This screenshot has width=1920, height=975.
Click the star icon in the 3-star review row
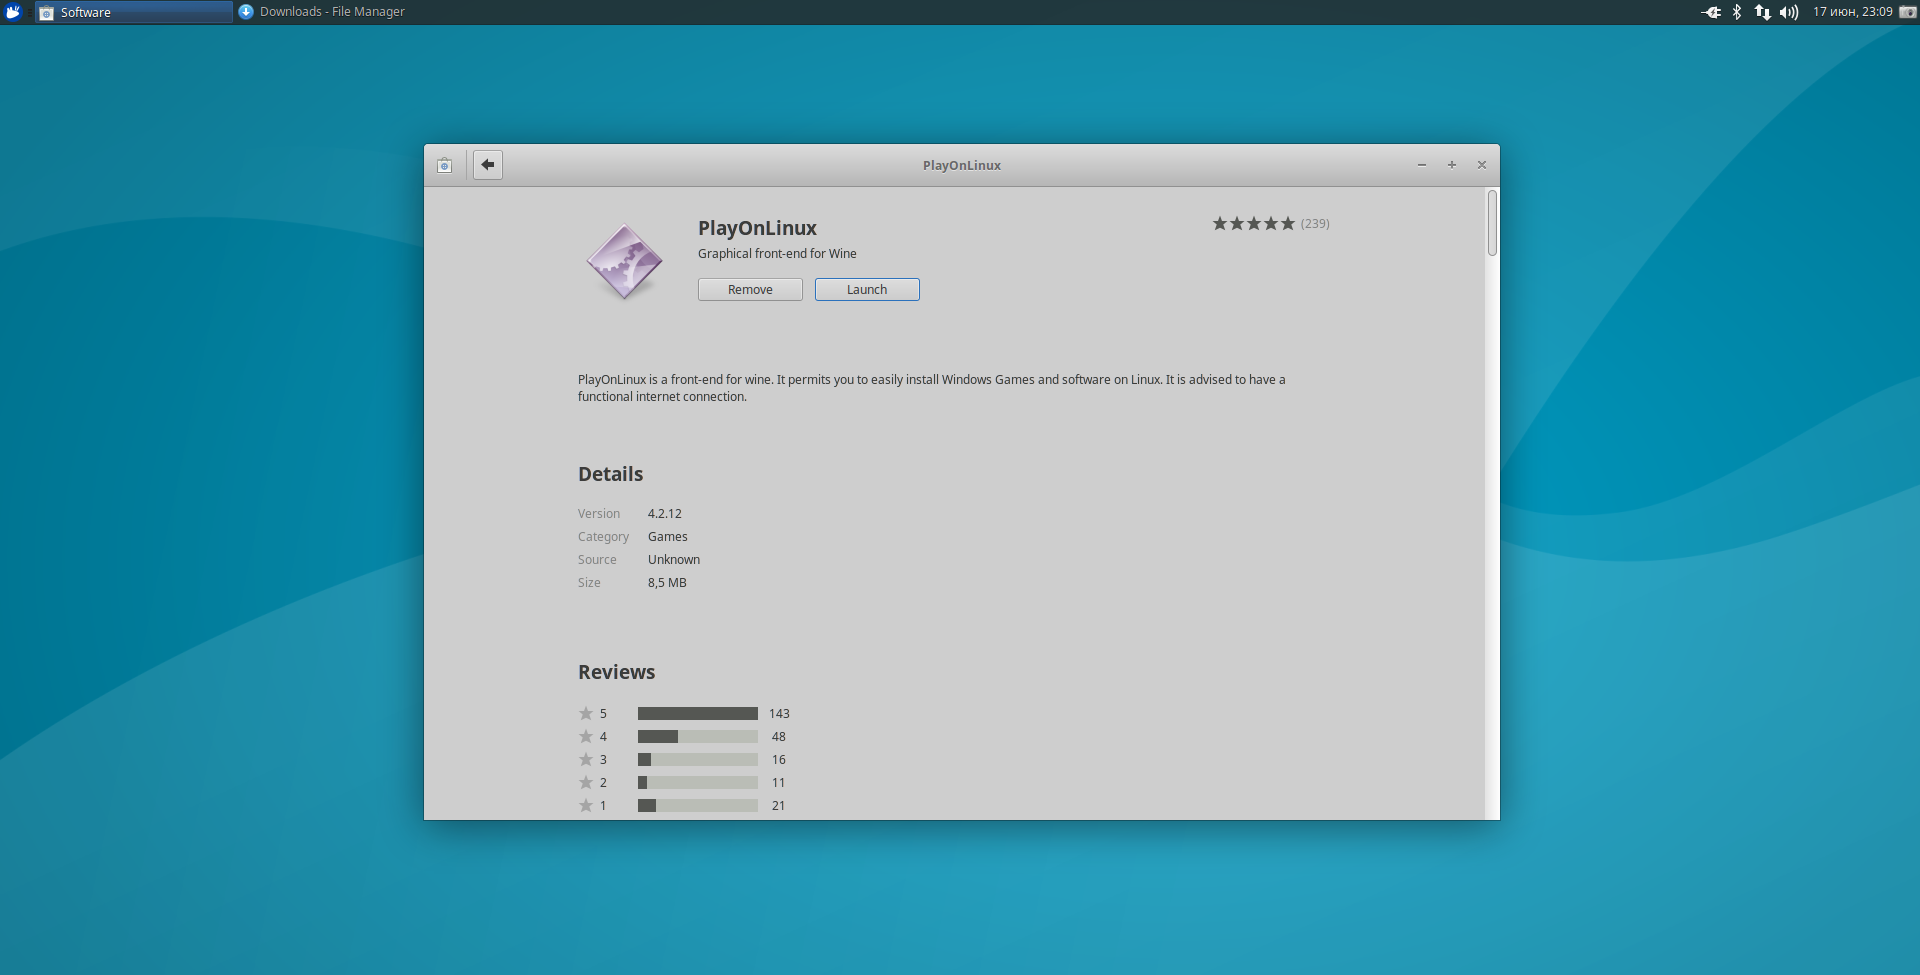click(x=586, y=759)
